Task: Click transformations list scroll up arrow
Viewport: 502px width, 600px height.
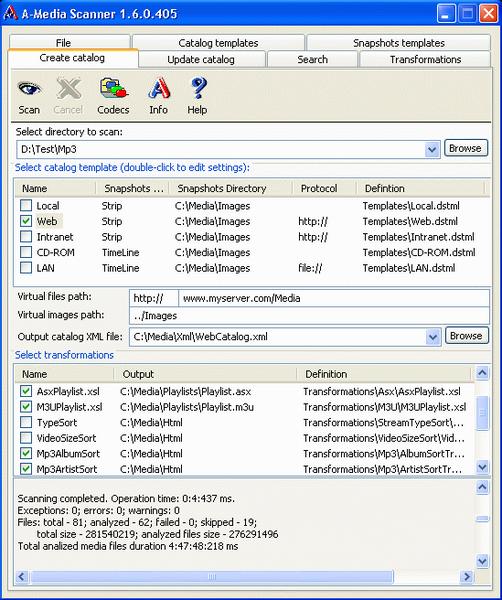Action: pyautogui.click(x=482, y=373)
